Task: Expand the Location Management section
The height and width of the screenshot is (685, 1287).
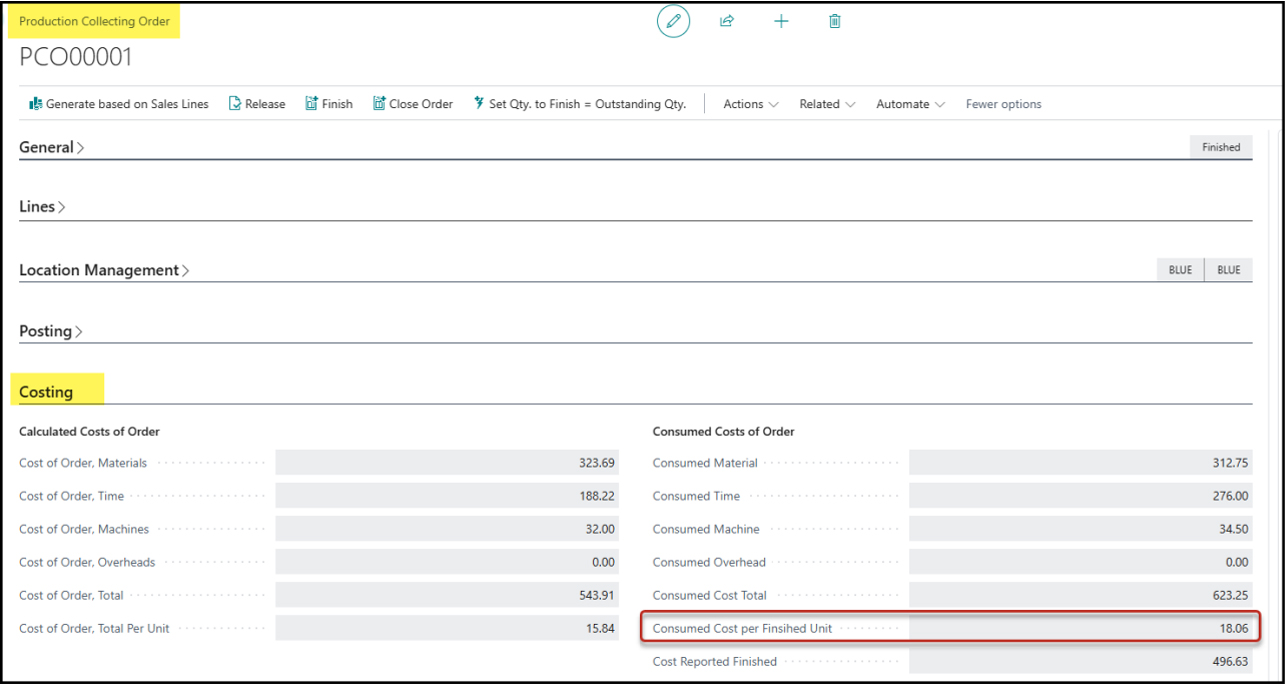Action: click(104, 270)
